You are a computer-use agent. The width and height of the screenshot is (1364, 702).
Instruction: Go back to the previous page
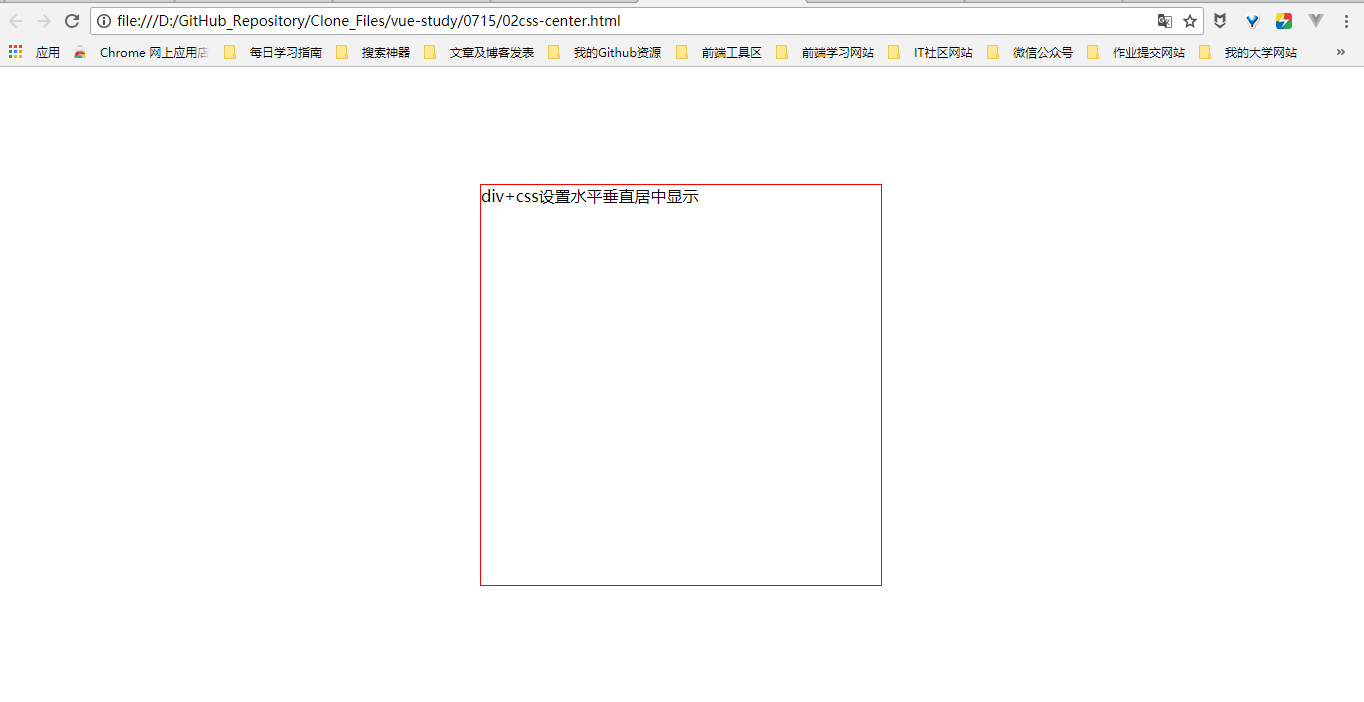point(16,21)
